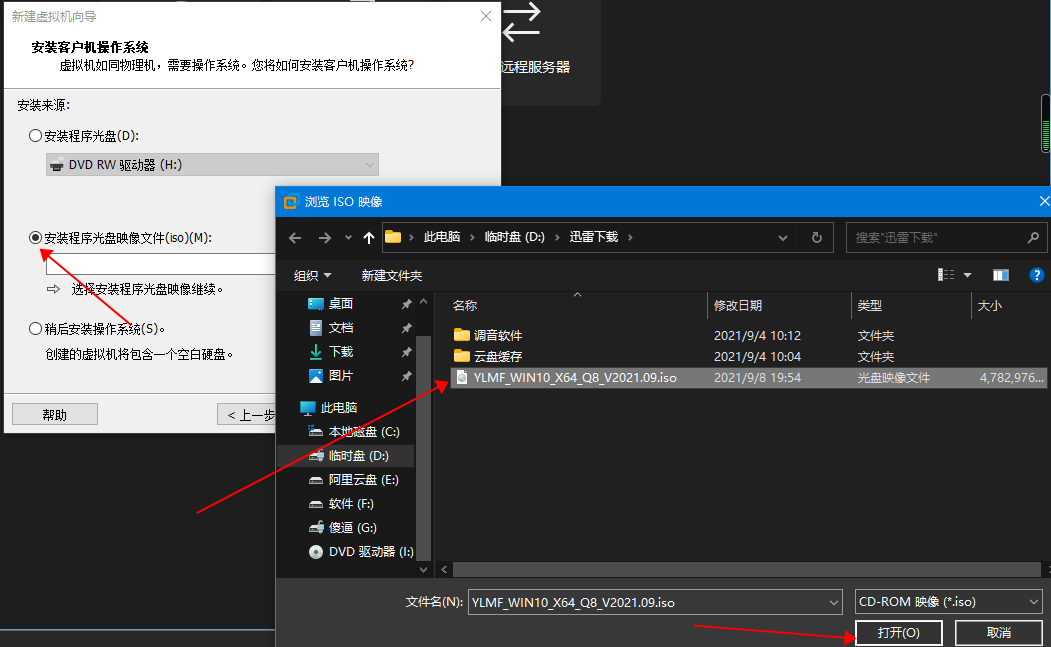This screenshot has height=647, width=1051.
Task: Open 图片 in the navigation pane
Action: tap(341, 376)
